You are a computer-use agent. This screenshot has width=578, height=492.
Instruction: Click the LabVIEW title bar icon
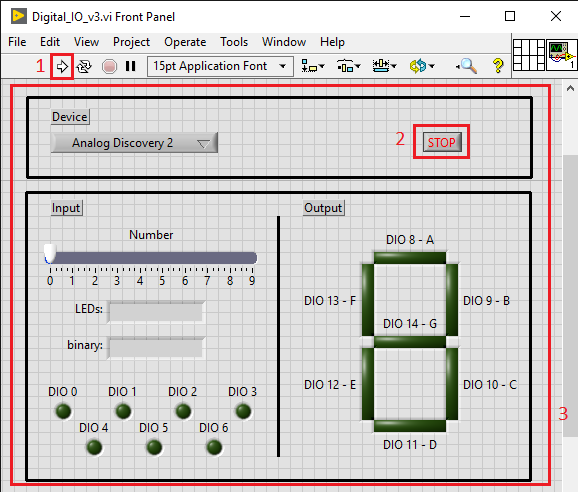18,17
